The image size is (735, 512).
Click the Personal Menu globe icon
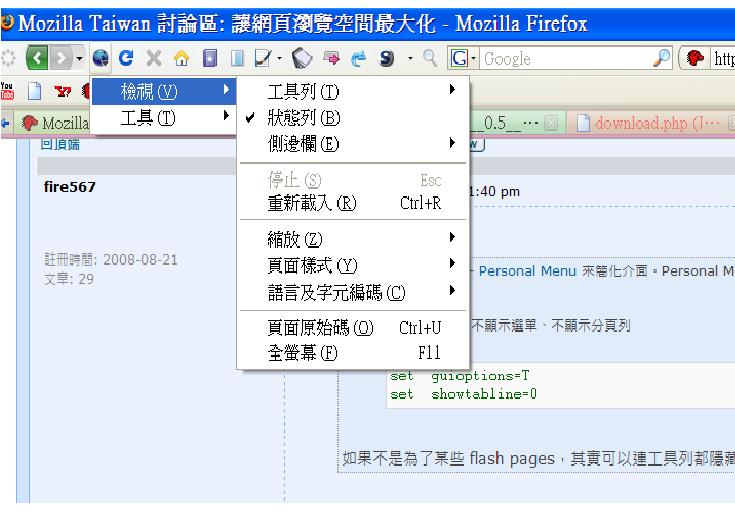click(100, 59)
